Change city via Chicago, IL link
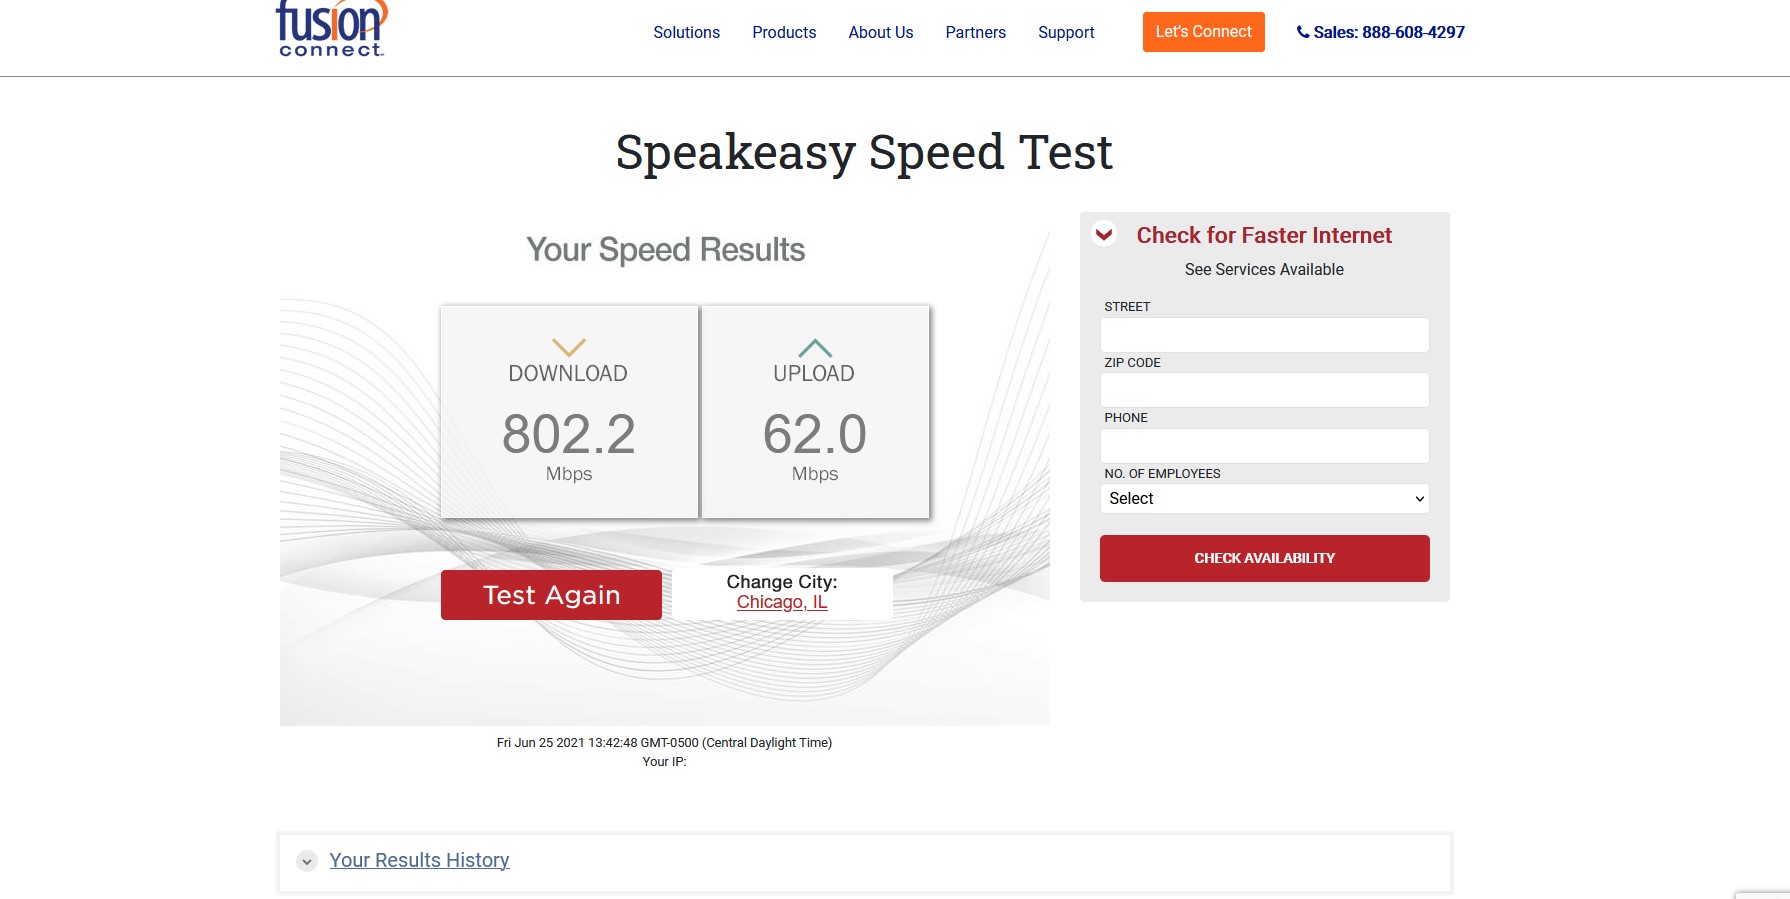Viewport: 1790px width, 899px height. pos(782,602)
